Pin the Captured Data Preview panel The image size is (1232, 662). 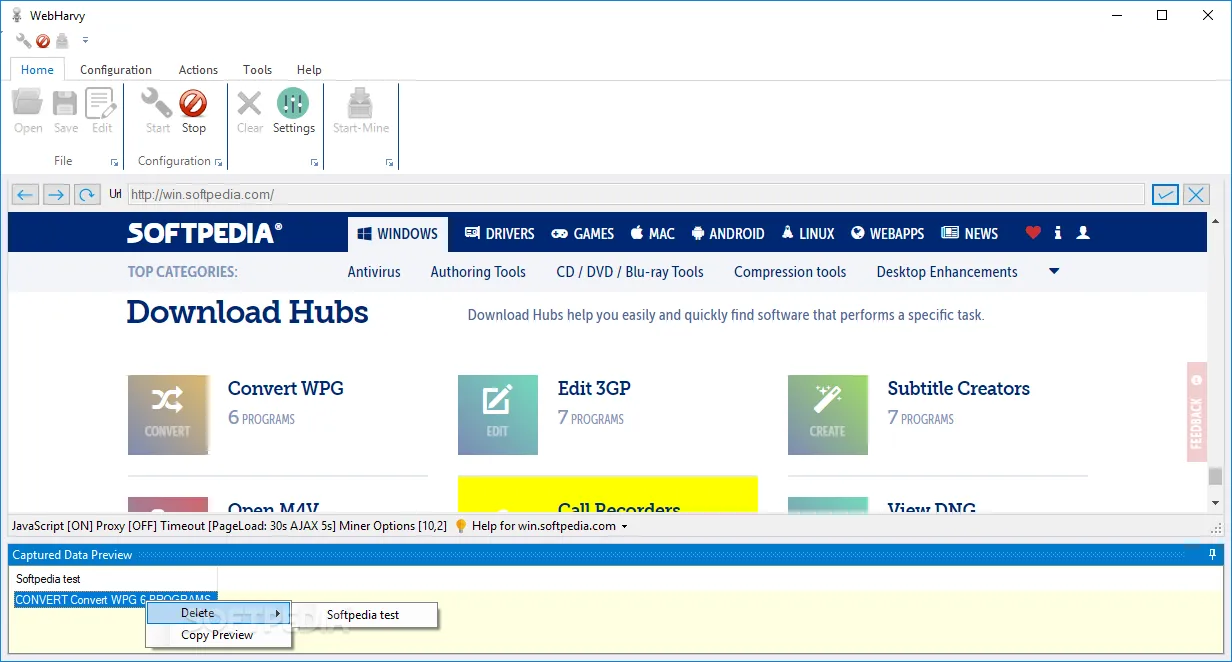pyautogui.click(x=1212, y=554)
